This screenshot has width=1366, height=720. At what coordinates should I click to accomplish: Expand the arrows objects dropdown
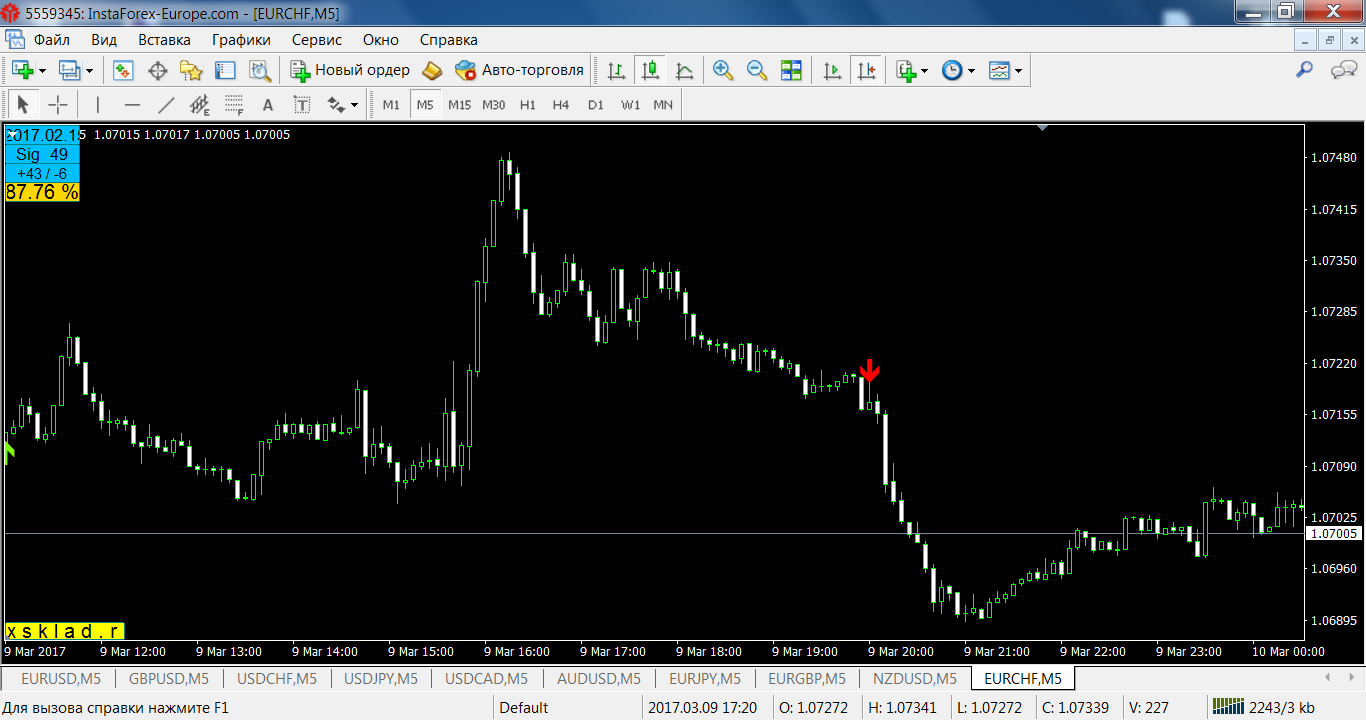354,105
